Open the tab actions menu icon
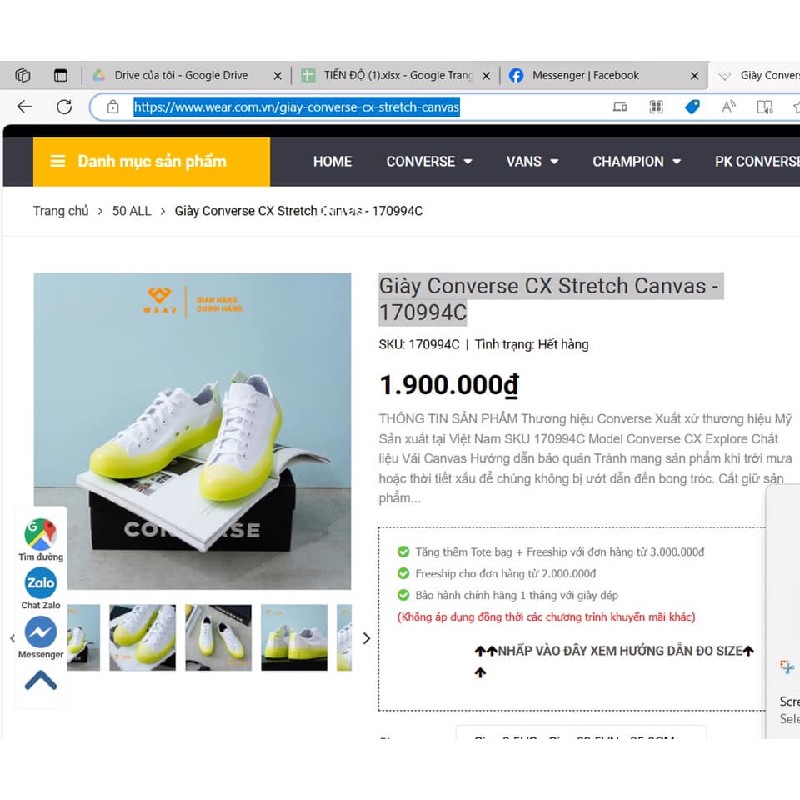The width and height of the screenshot is (800, 800). [60, 76]
